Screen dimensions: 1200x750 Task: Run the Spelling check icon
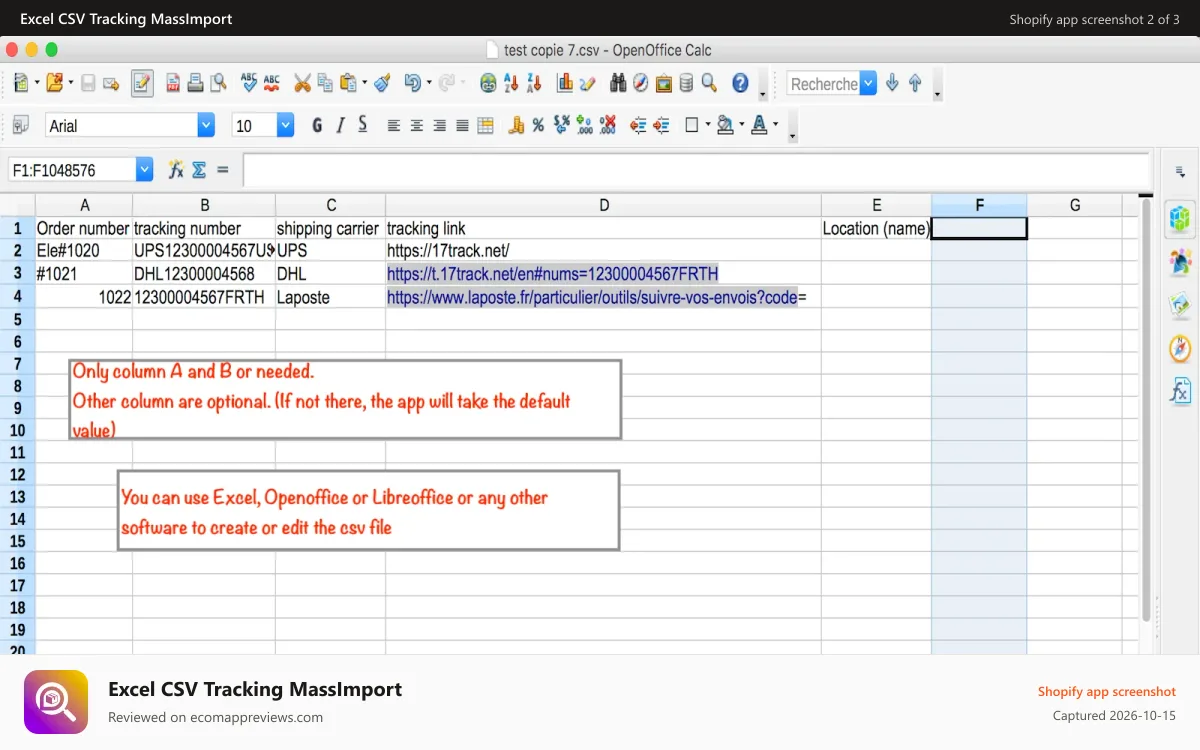[249, 83]
